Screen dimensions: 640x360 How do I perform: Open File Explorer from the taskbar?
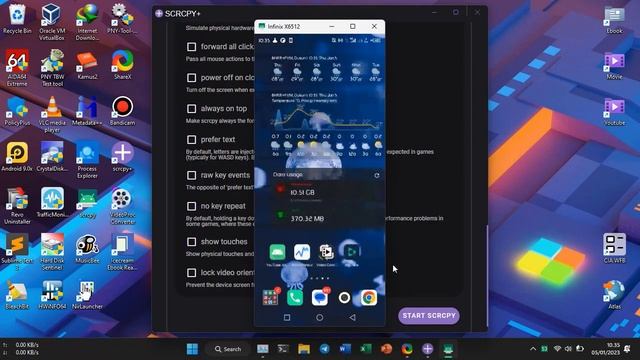click(x=304, y=349)
